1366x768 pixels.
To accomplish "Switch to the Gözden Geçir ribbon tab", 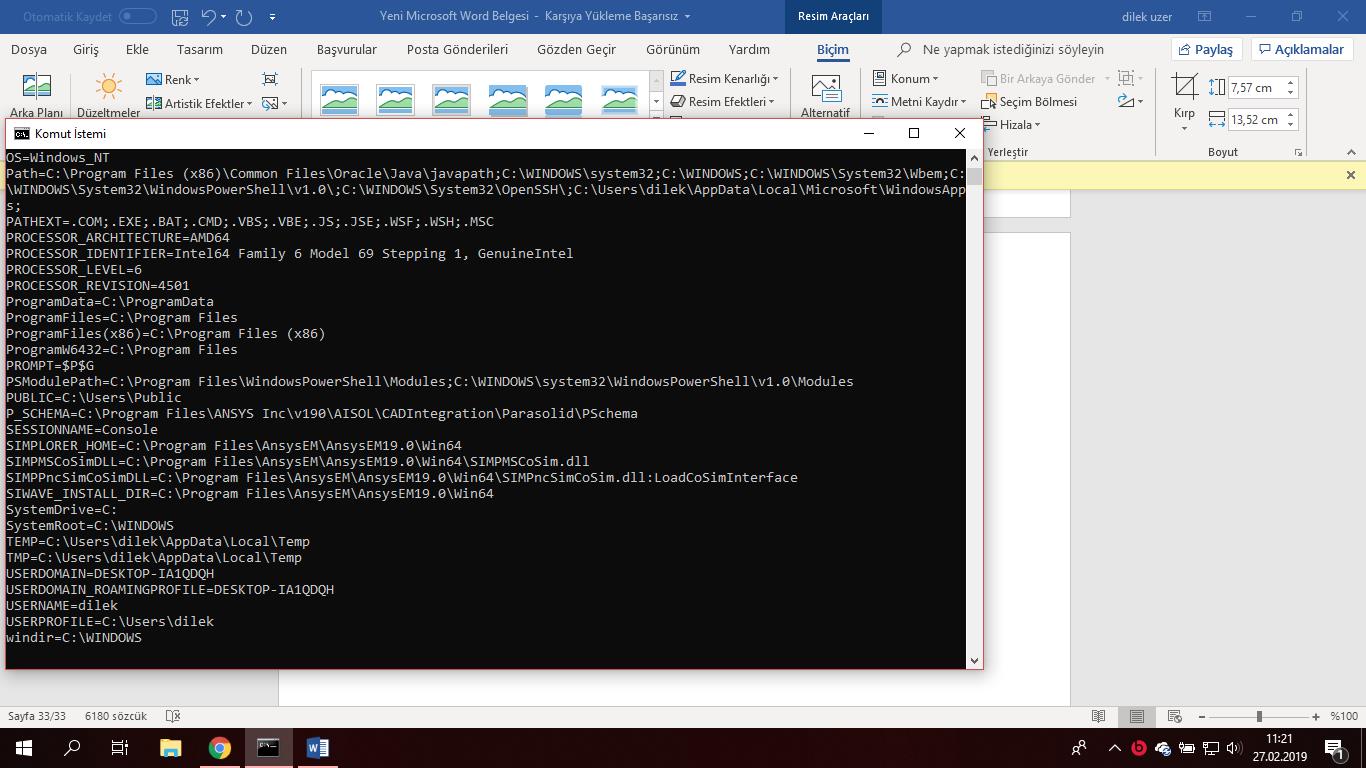I will 577,49.
